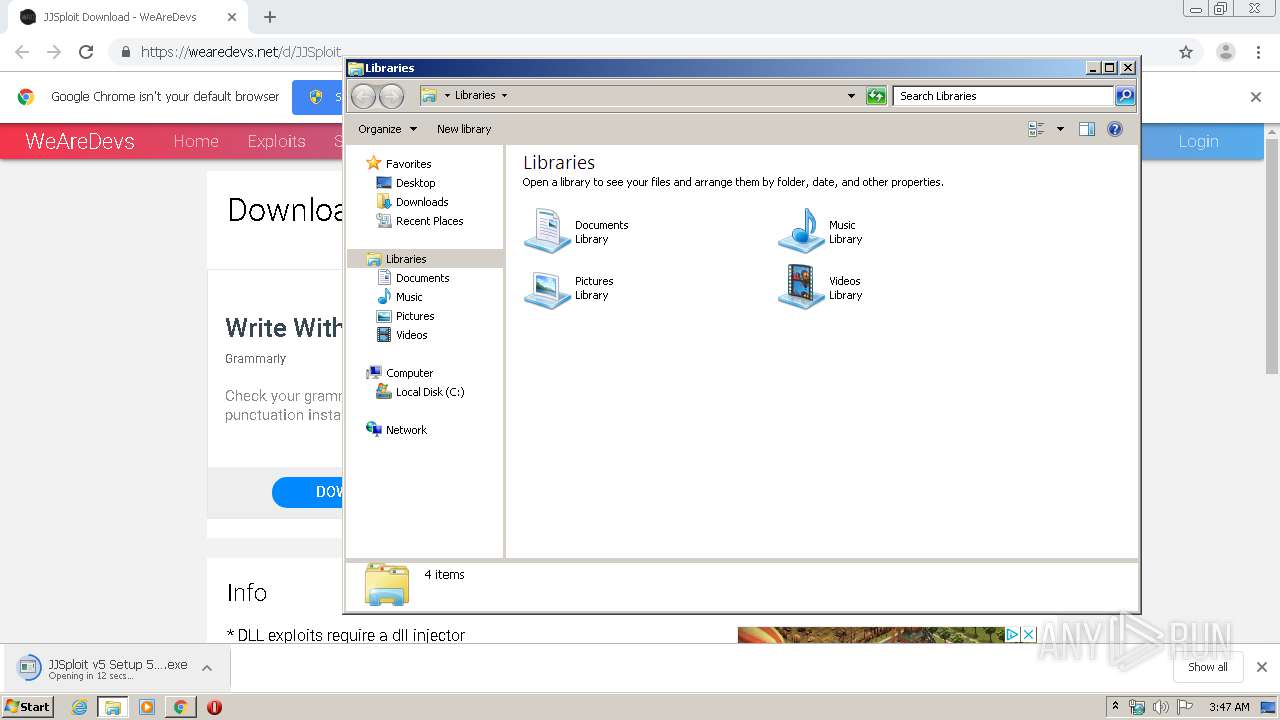Launch Internet Explorer from the taskbar
Screen dimensions: 1280x720
(79, 707)
